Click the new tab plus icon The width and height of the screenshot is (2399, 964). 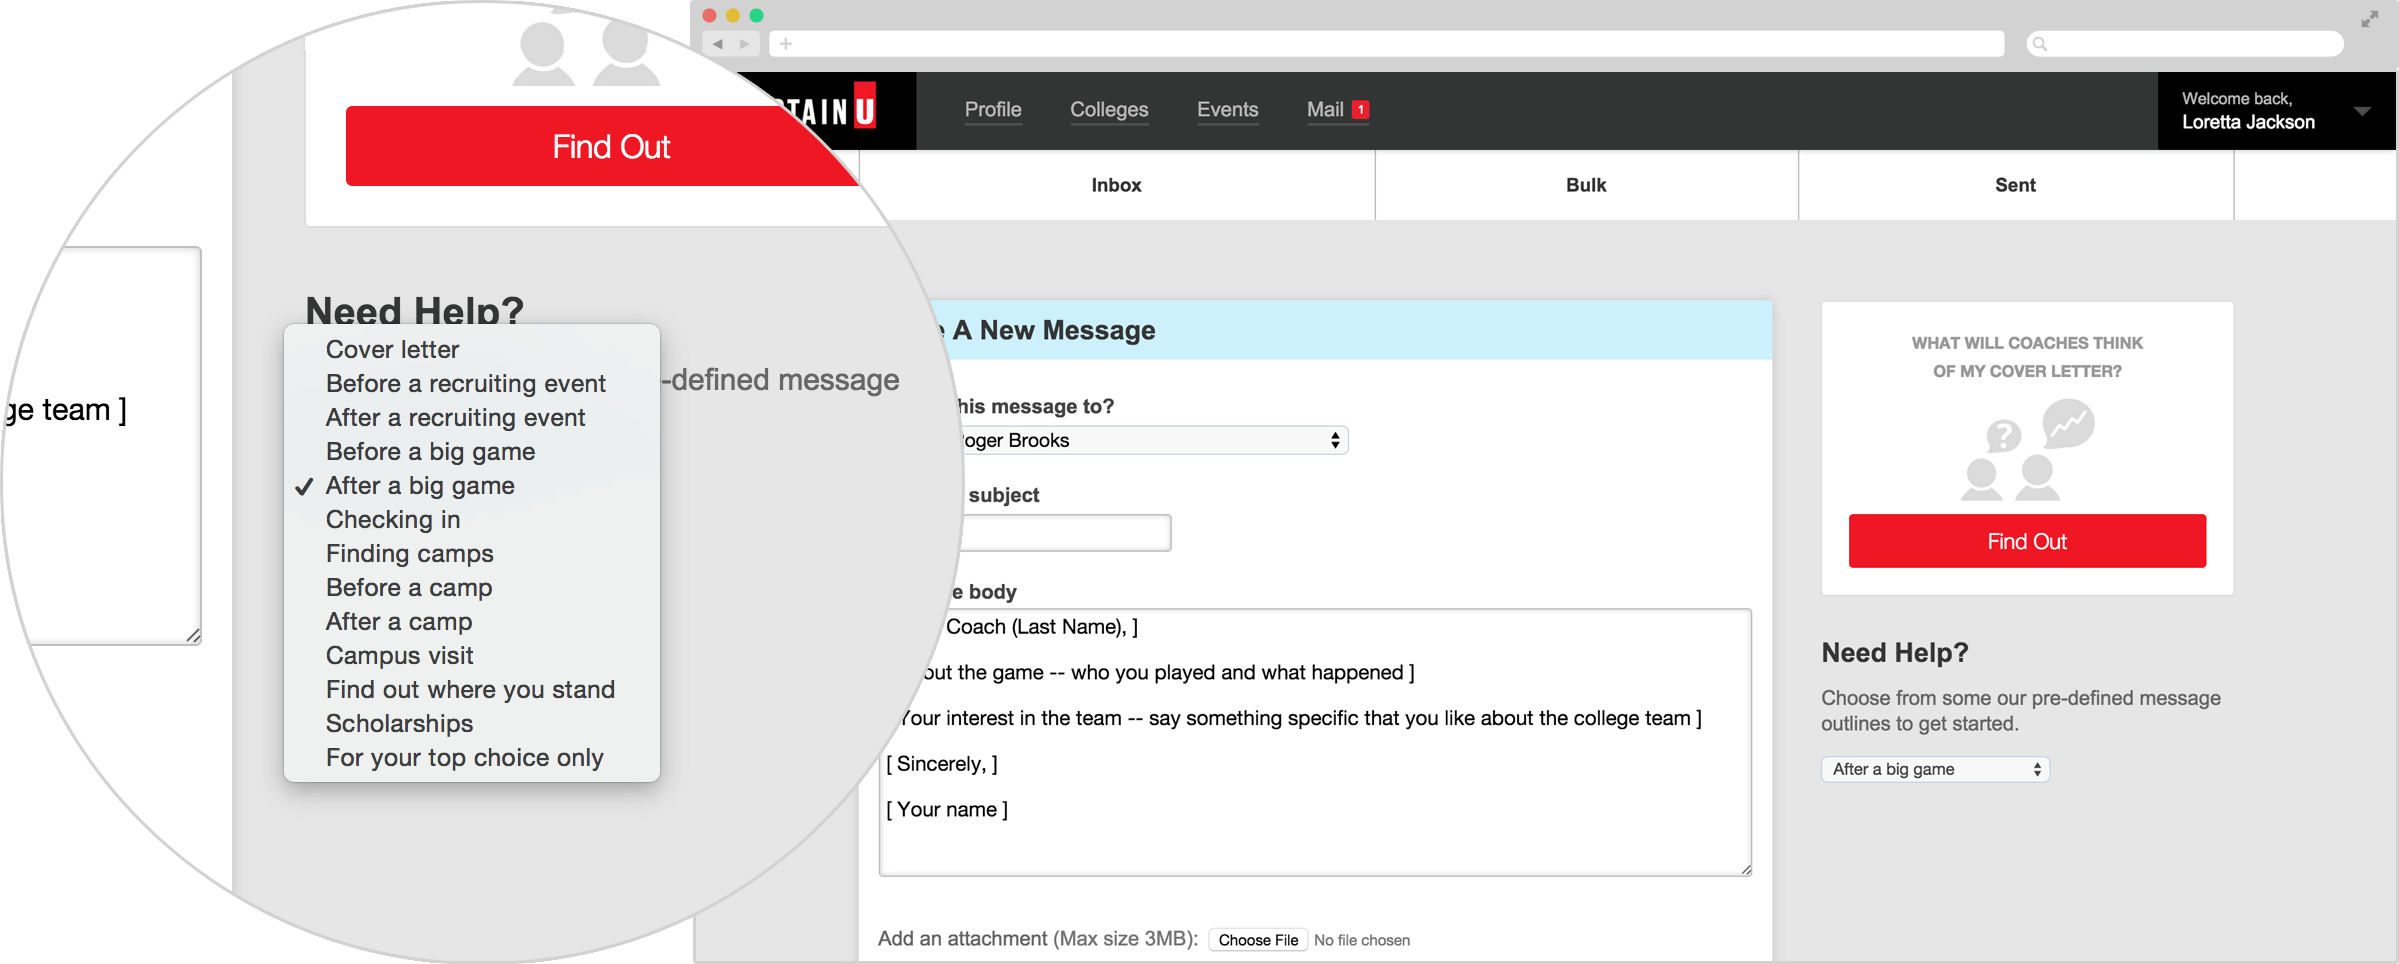pyautogui.click(x=786, y=44)
